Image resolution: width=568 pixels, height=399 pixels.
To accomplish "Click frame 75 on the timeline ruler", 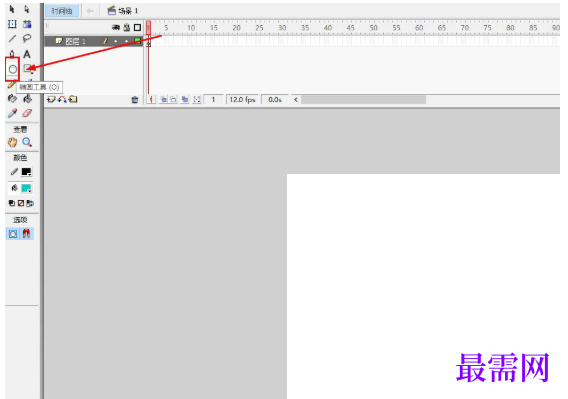I will pyautogui.click(x=488, y=28).
